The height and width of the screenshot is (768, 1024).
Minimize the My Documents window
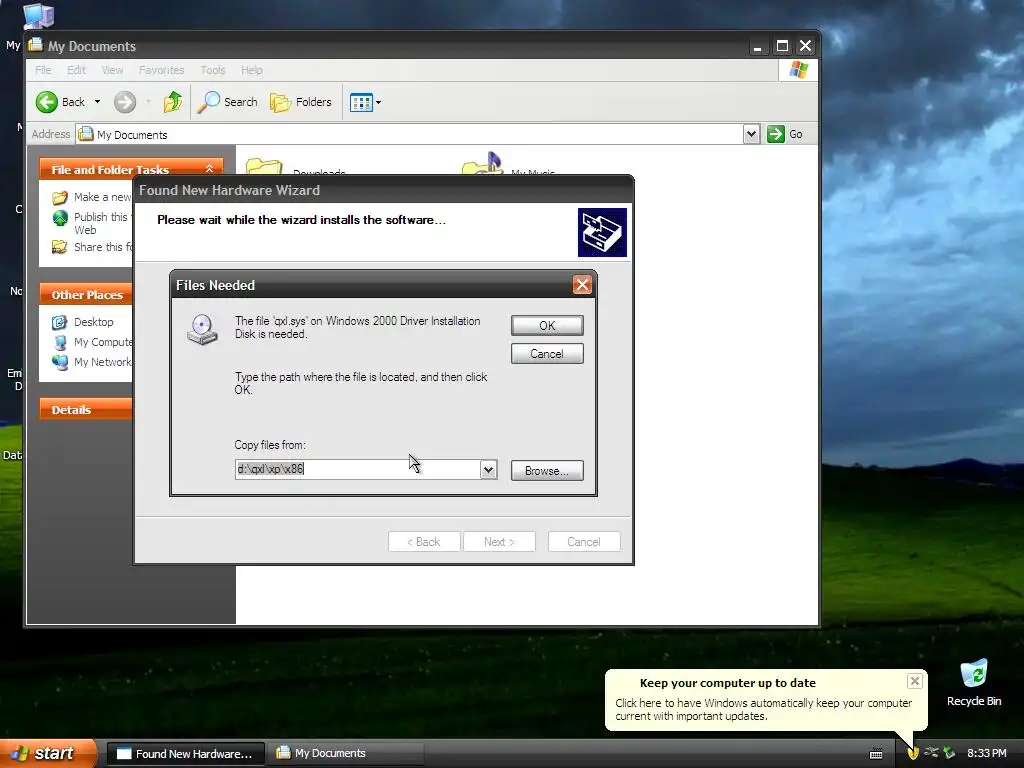(758, 46)
